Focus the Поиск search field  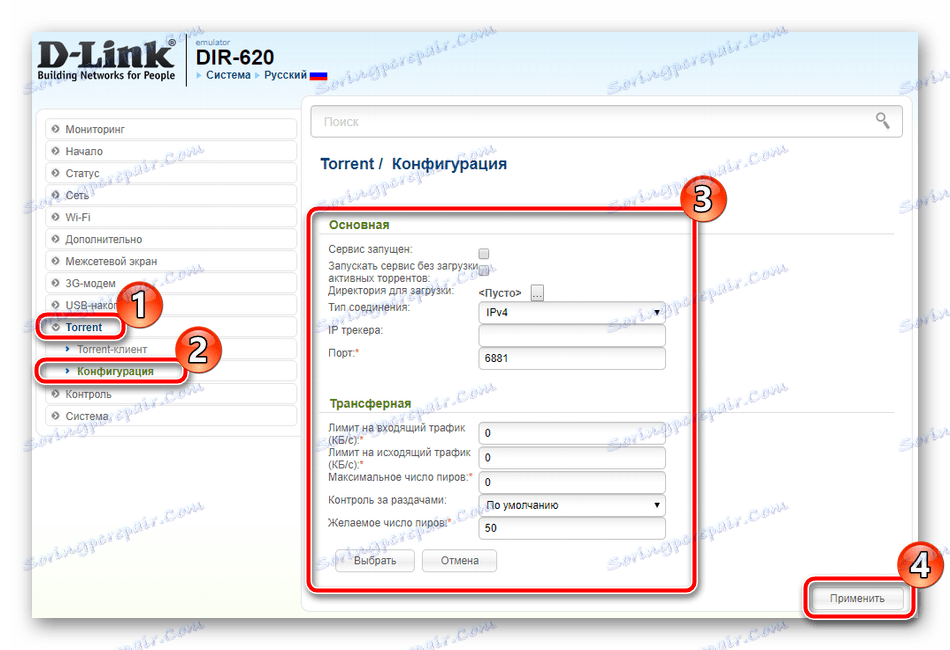606,121
